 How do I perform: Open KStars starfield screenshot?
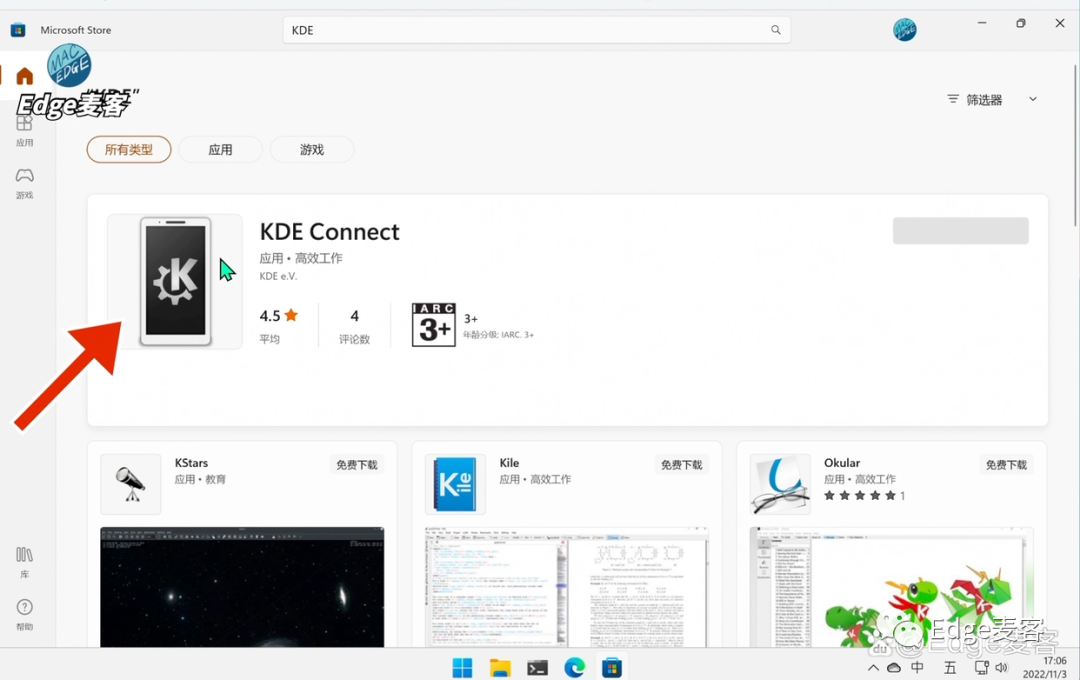242,587
